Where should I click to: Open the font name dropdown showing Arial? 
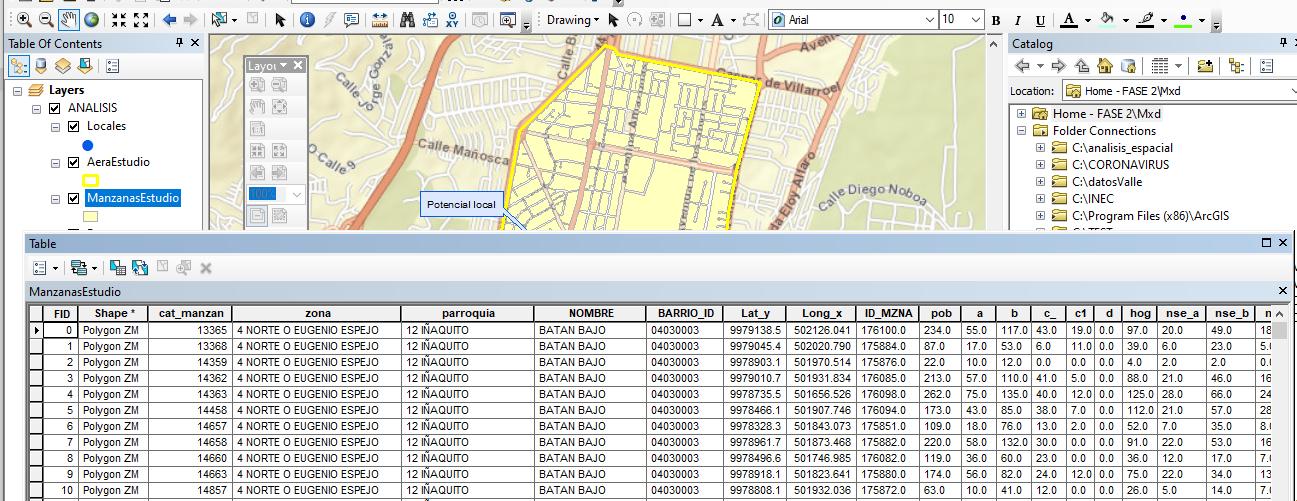pos(930,20)
